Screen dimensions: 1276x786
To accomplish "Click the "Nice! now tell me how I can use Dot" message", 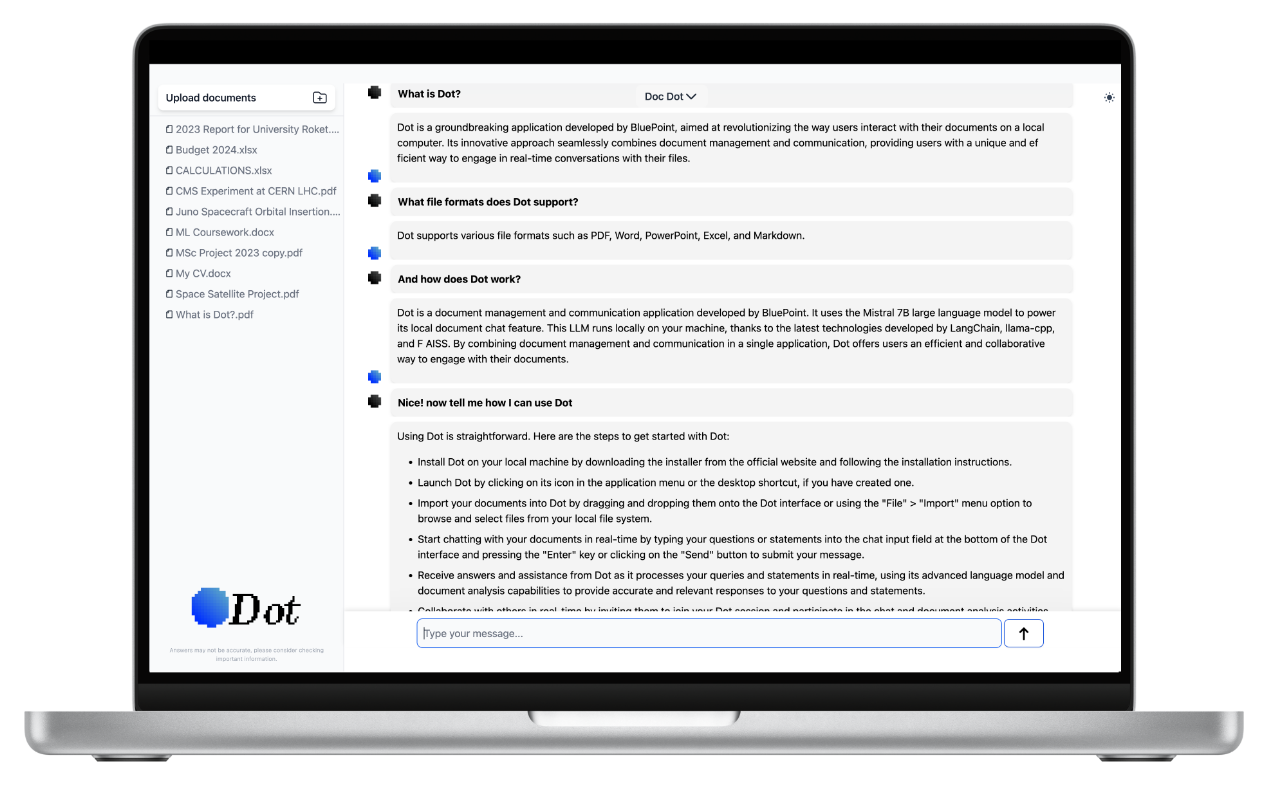I will click(731, 403).
